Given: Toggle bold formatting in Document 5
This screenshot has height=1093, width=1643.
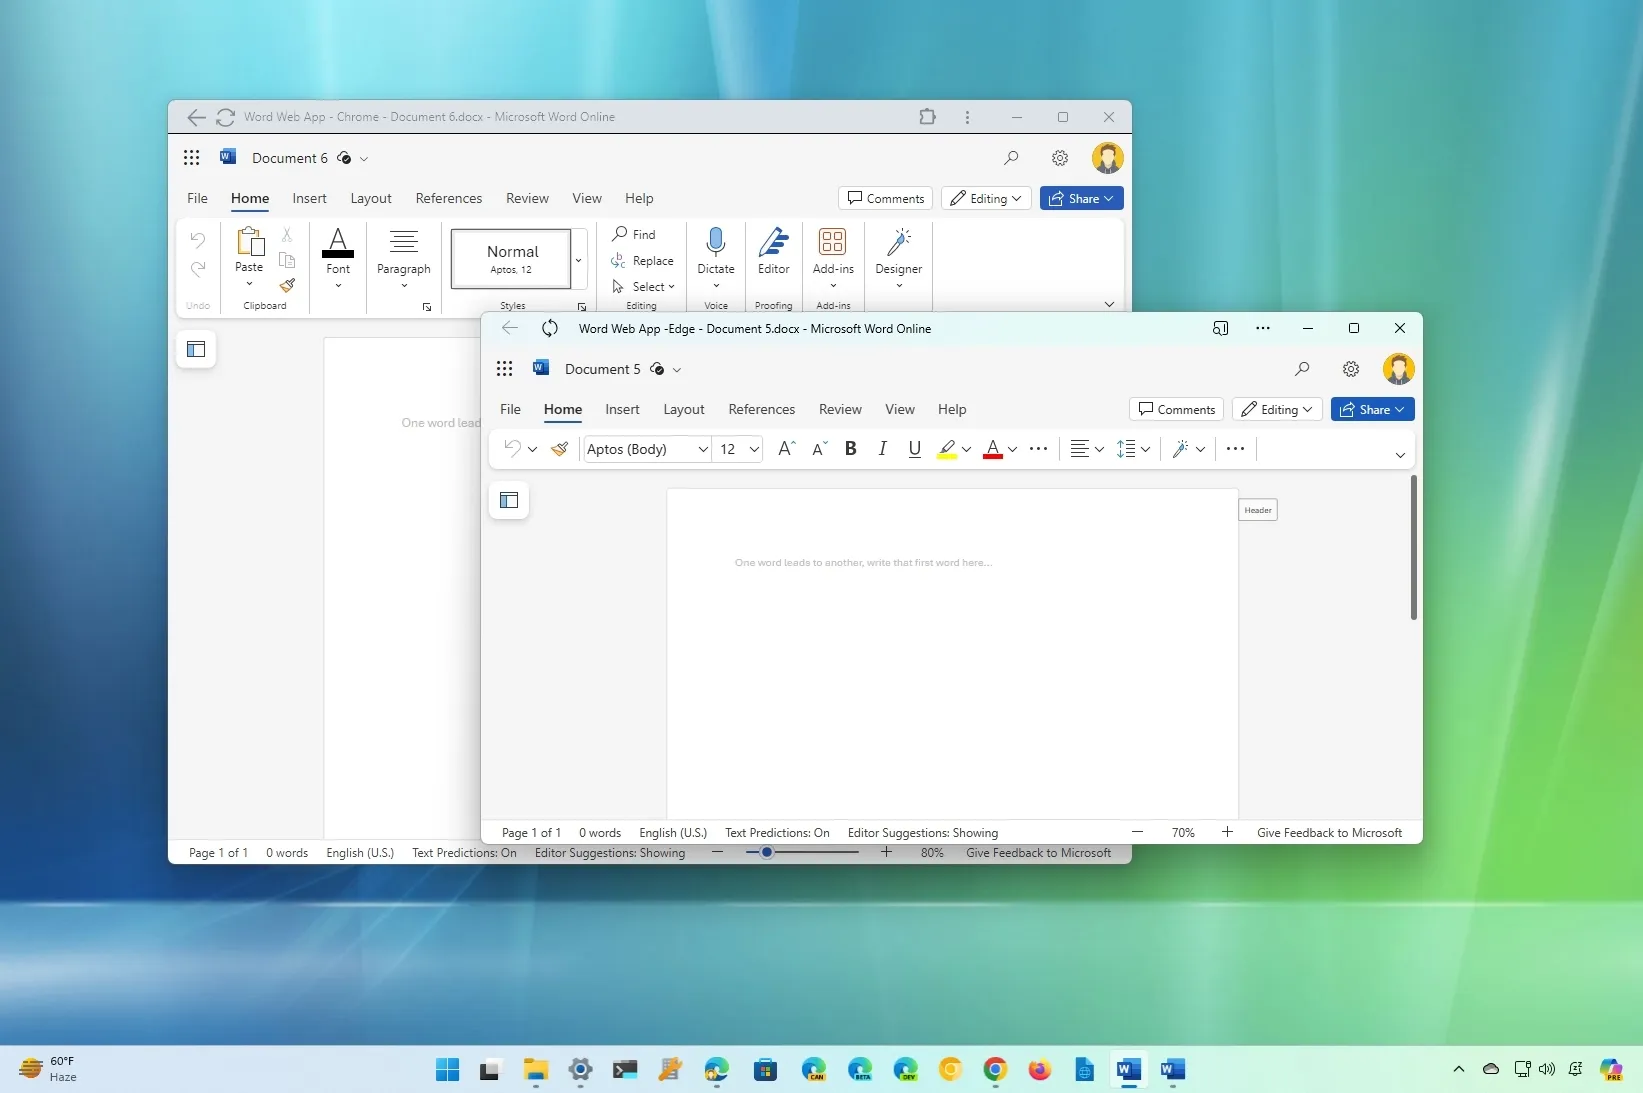Looking at the screenshot, I should 850,449.
